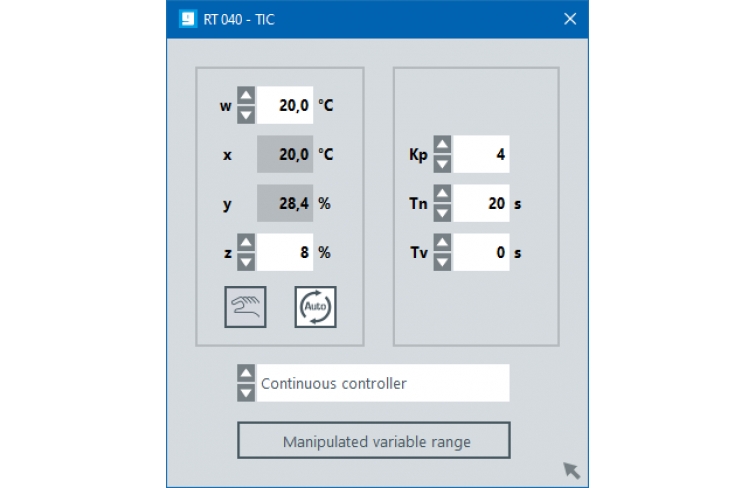755x488 pixels.
Task: Click the y output field showing 28,4
Action: [x=285, y=203]
